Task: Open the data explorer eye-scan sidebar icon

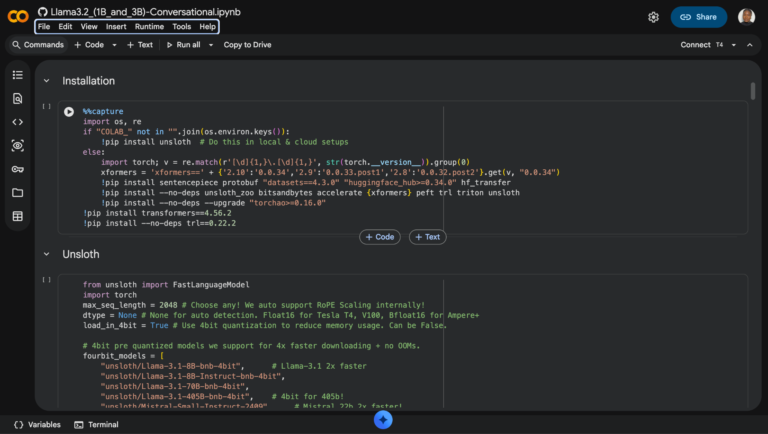Action: [x=18, y=145]
